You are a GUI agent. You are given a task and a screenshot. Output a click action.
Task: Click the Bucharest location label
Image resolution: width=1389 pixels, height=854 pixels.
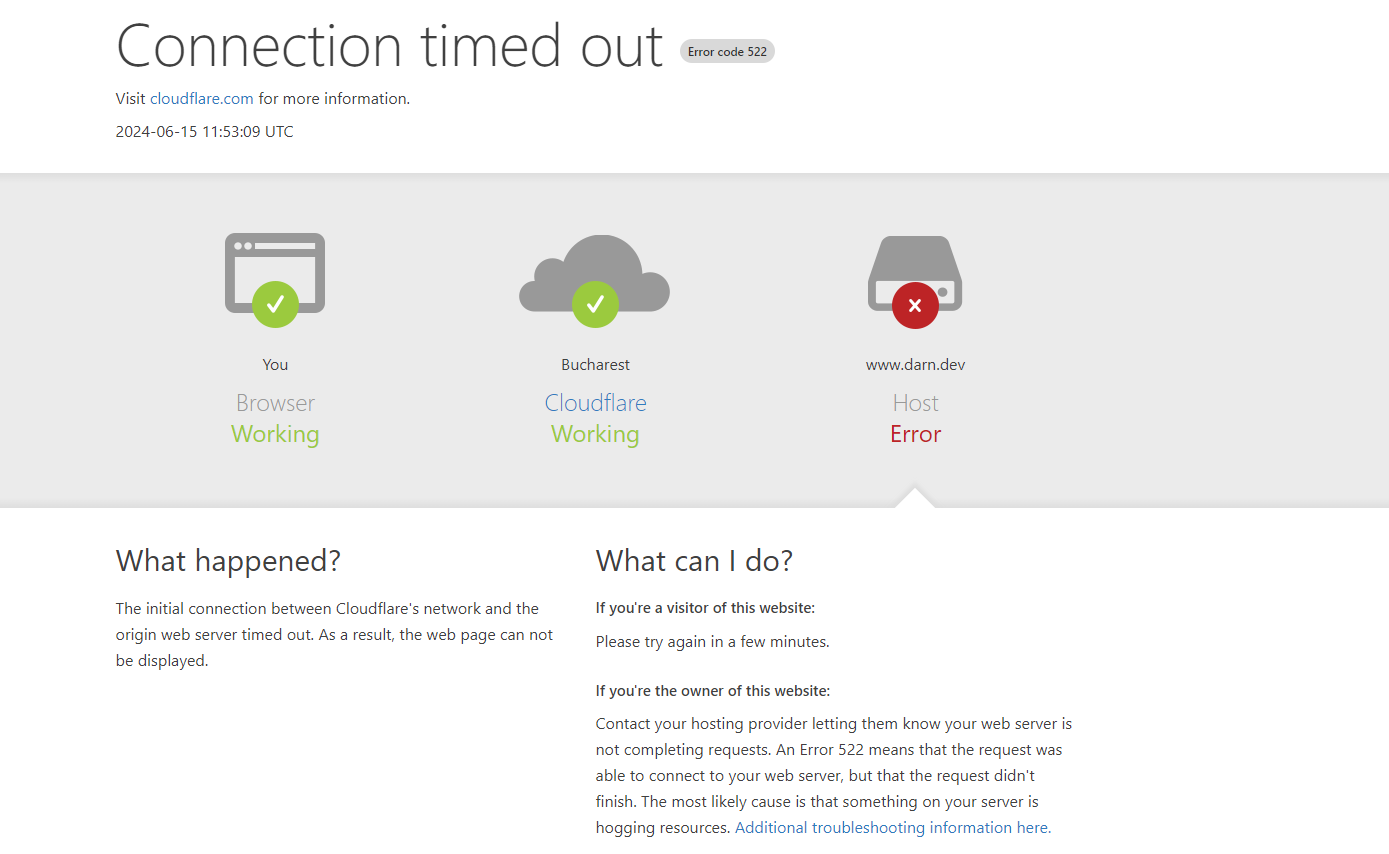click(595, 364)
